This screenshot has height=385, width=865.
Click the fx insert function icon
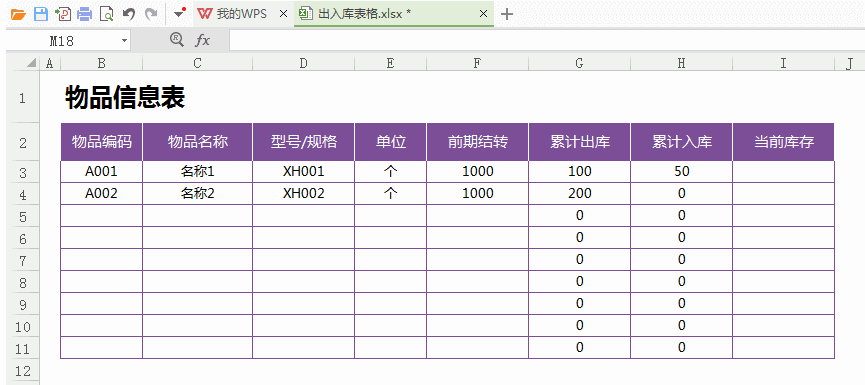point(202,40)
